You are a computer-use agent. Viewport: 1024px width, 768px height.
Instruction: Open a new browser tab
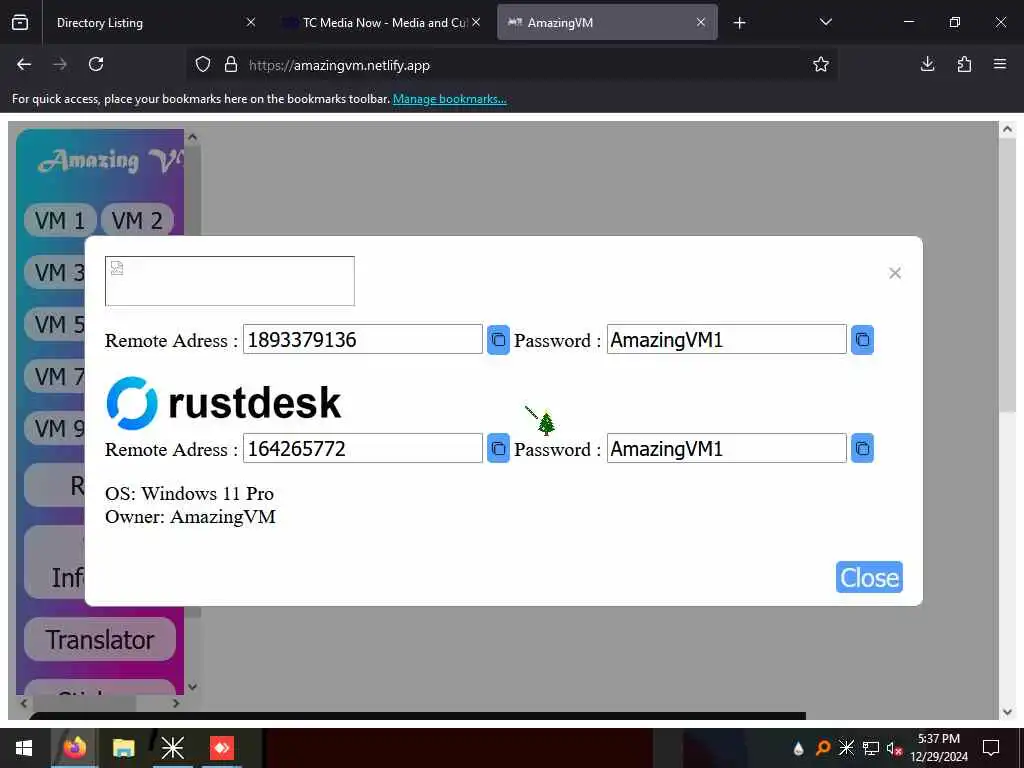click(x=739, y=23)
